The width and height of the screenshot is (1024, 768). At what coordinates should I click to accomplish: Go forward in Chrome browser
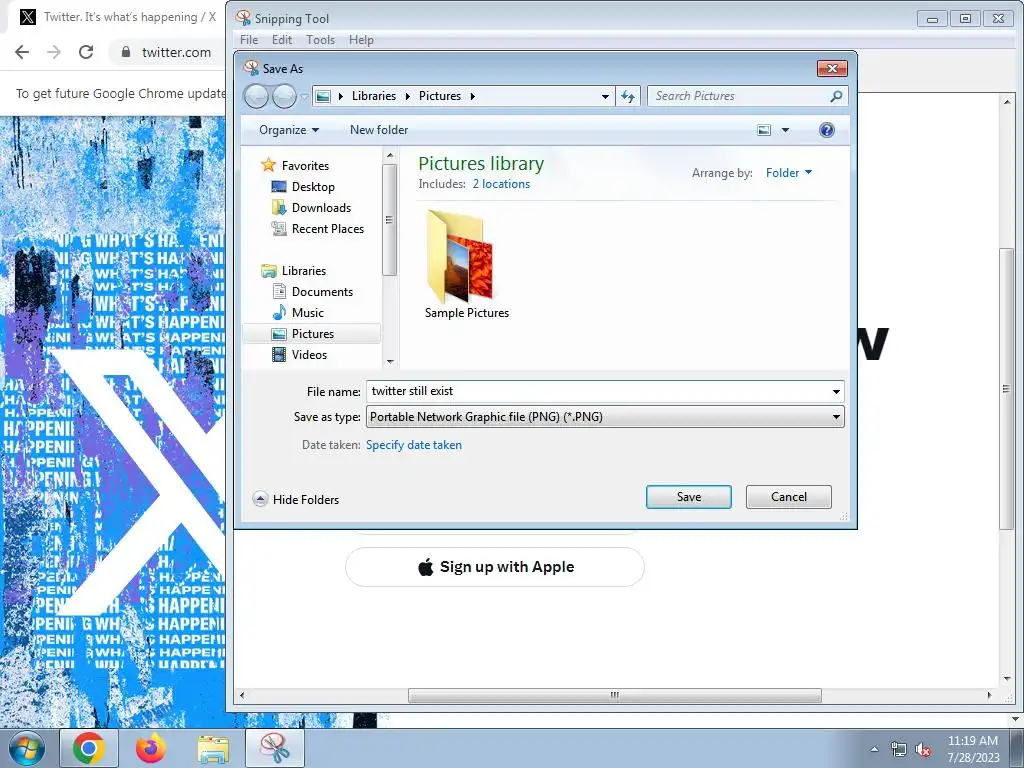[54, 52]
